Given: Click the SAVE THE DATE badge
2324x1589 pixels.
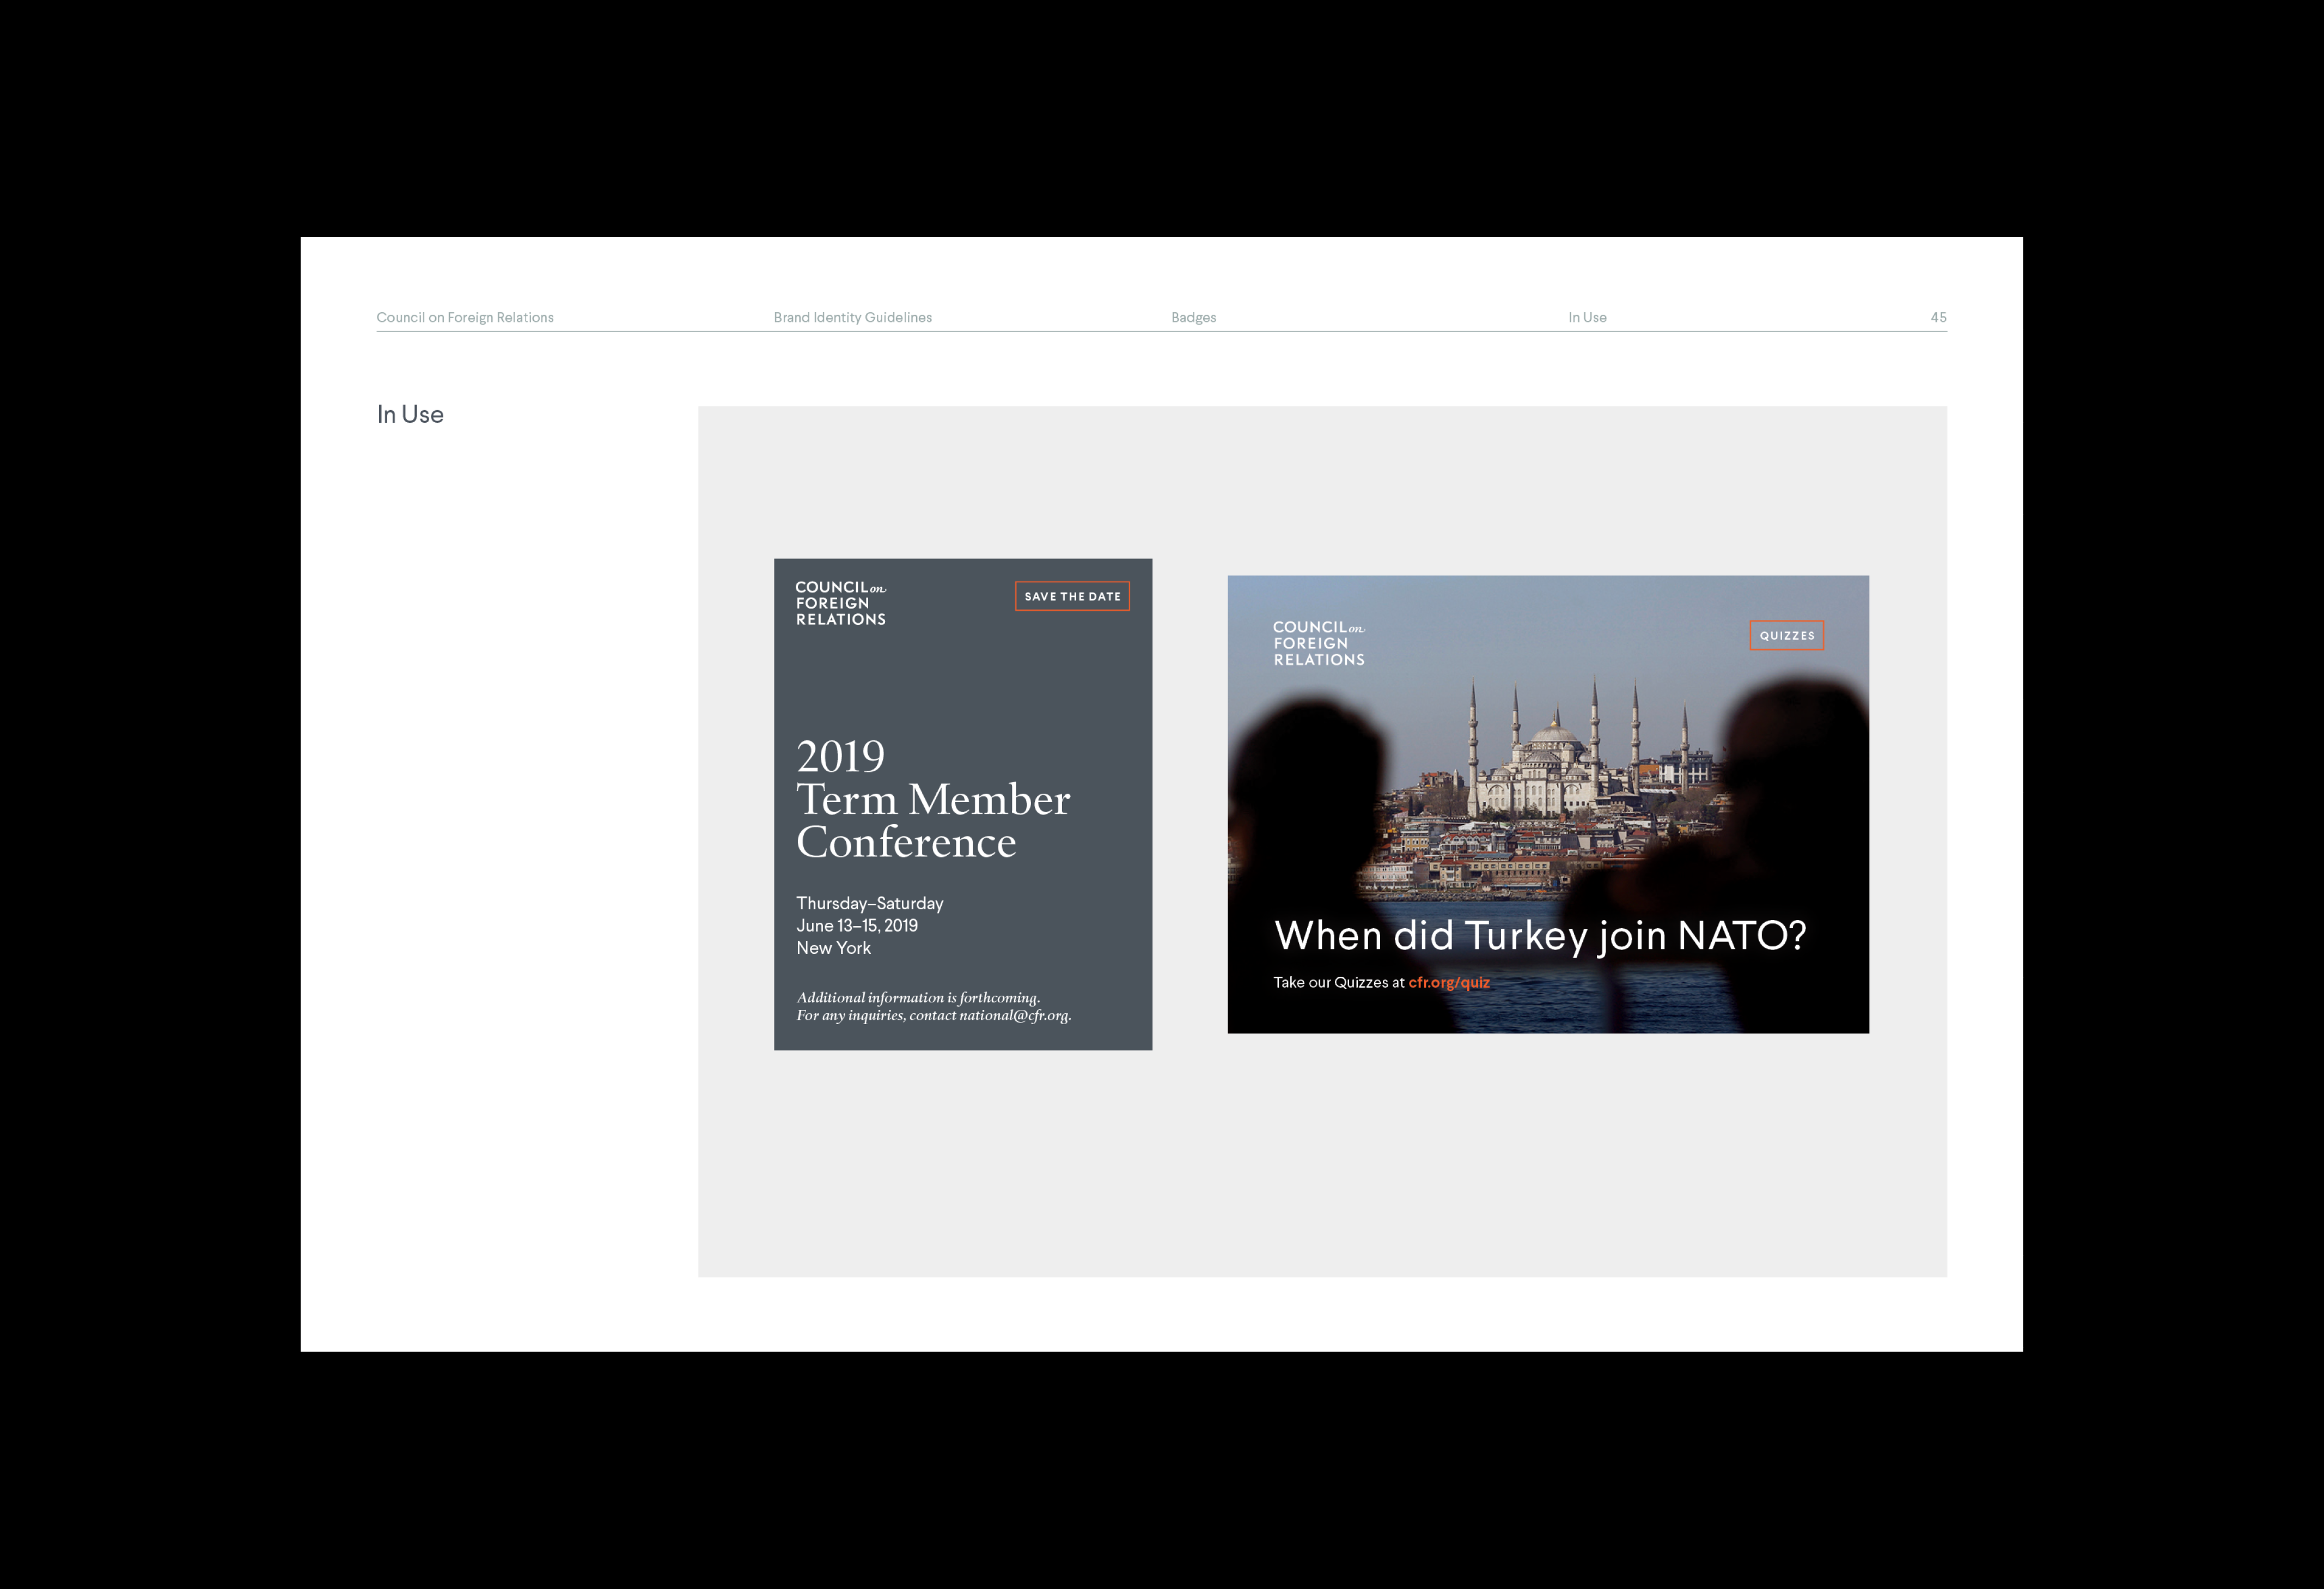Looking at the screenshot, I should click(1072, 596).
